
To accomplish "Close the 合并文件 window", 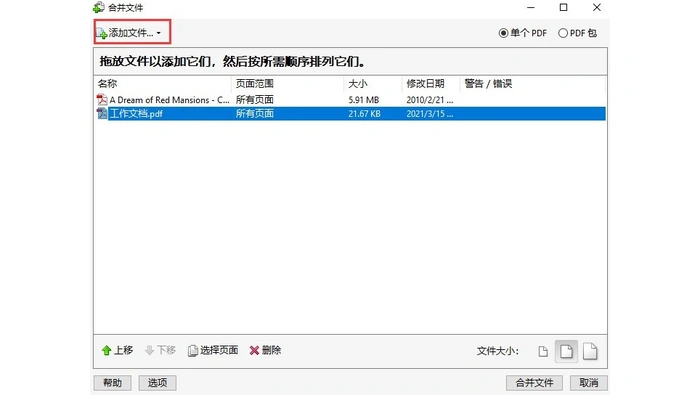I will (x=597, y=8).
